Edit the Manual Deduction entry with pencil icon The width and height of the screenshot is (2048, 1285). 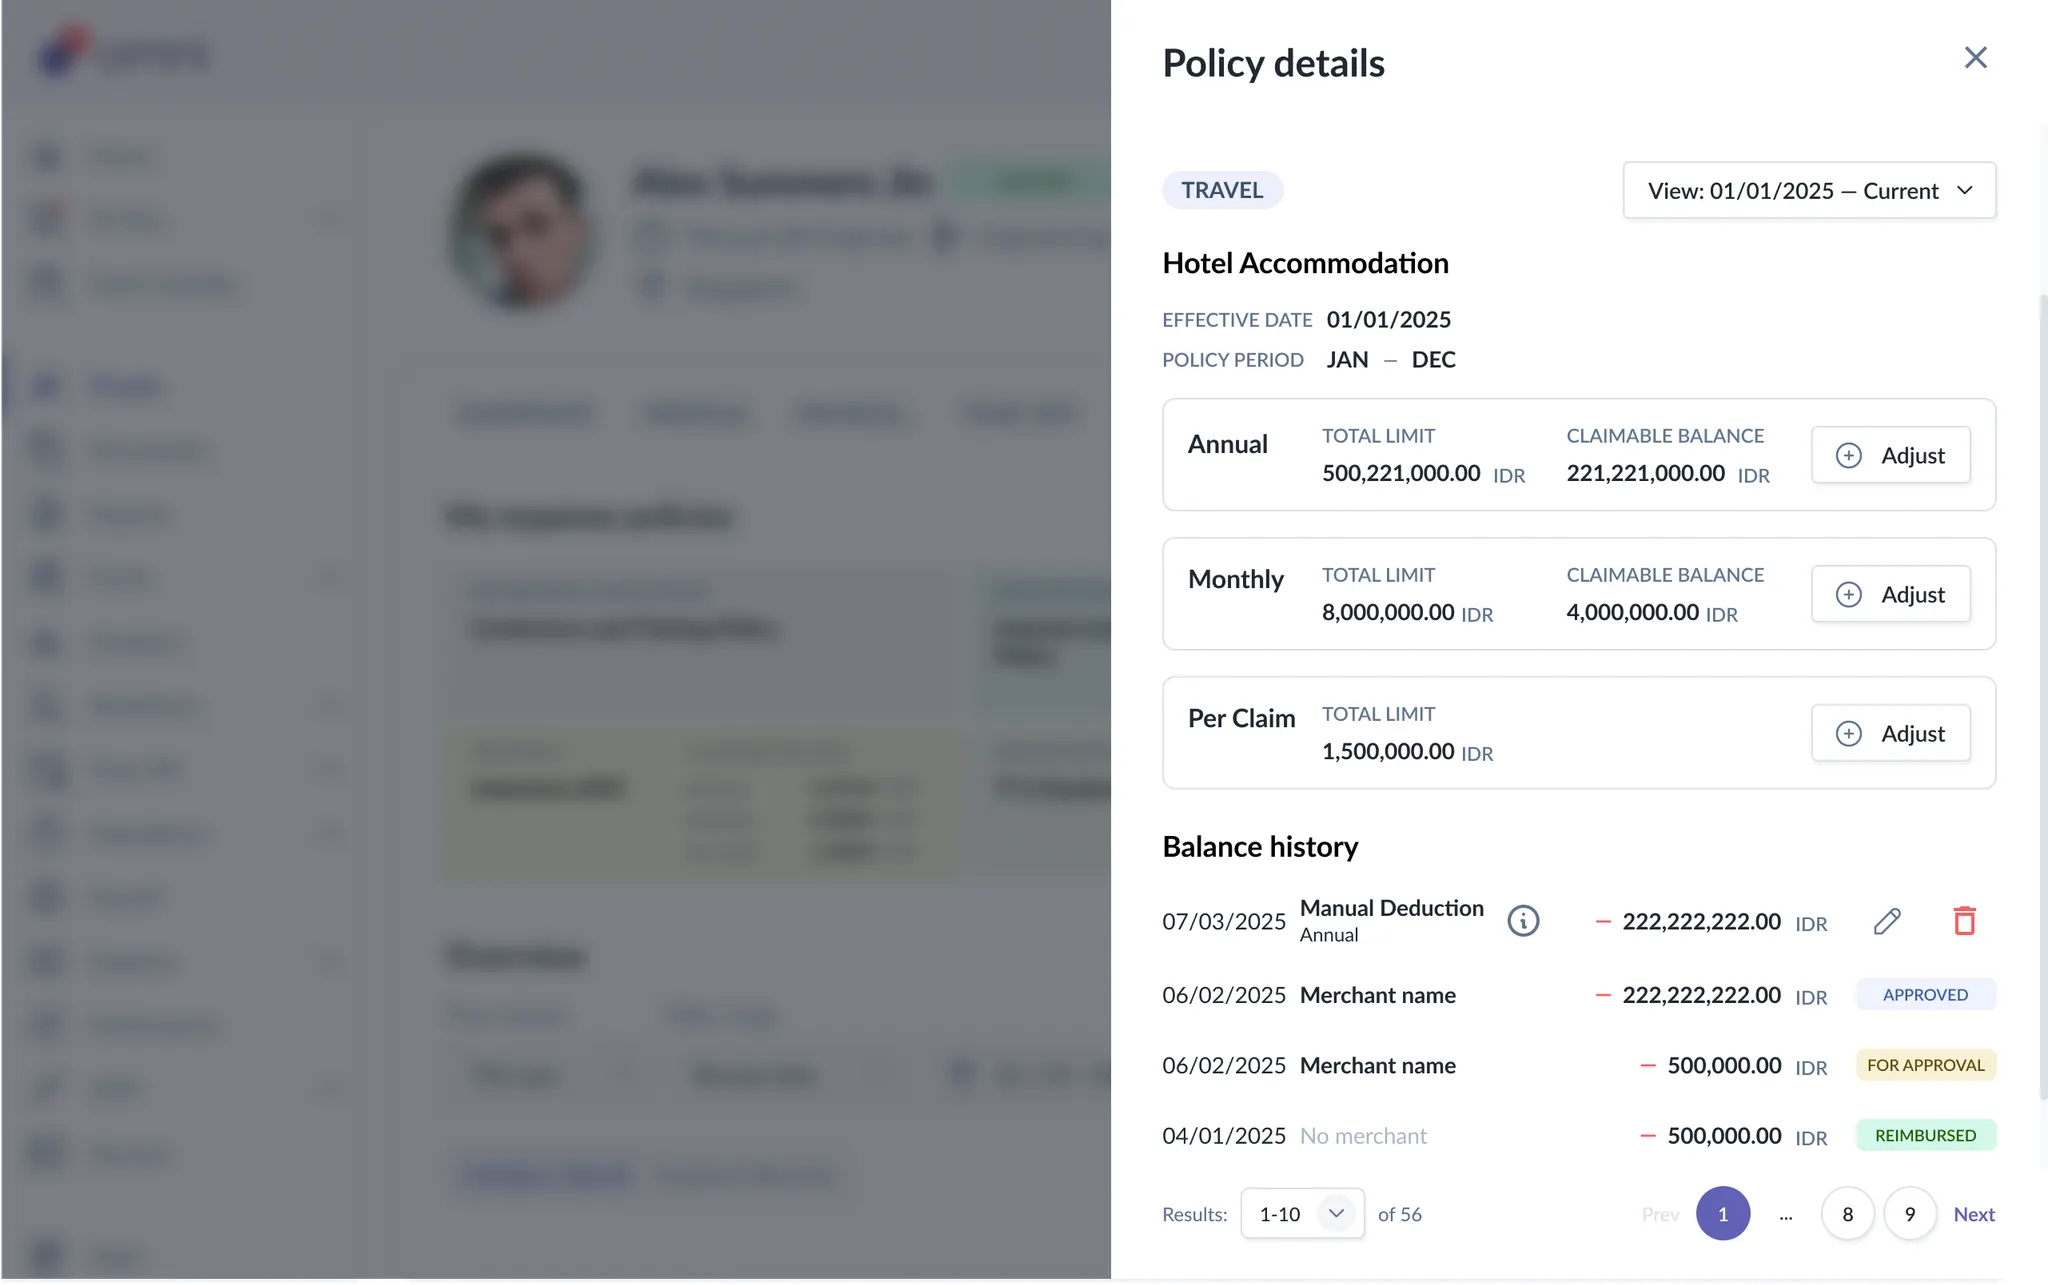tap(1887, 921)
